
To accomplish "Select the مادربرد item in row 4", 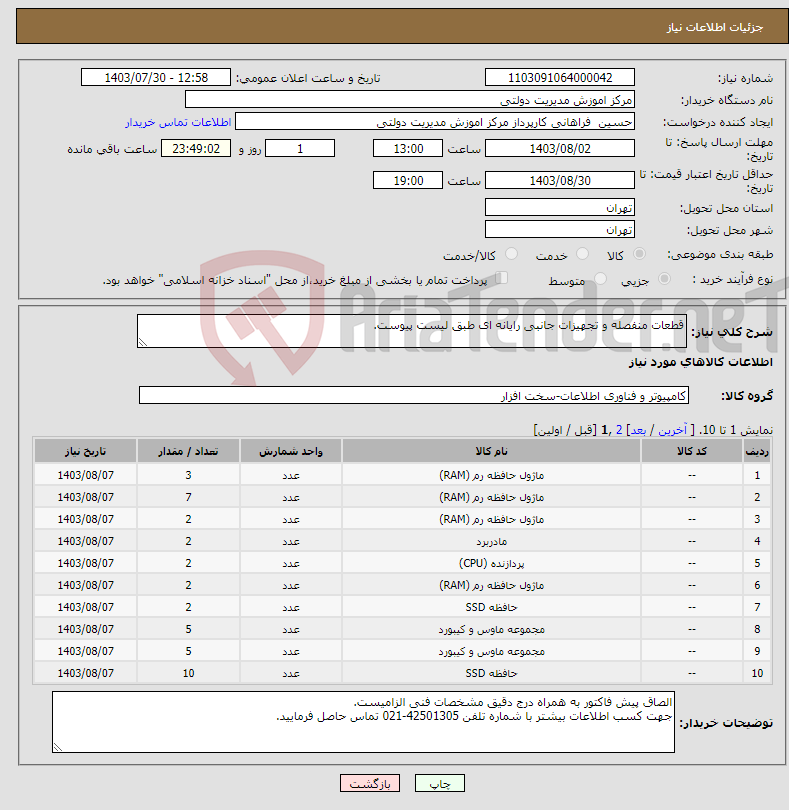I will point(491,541).
